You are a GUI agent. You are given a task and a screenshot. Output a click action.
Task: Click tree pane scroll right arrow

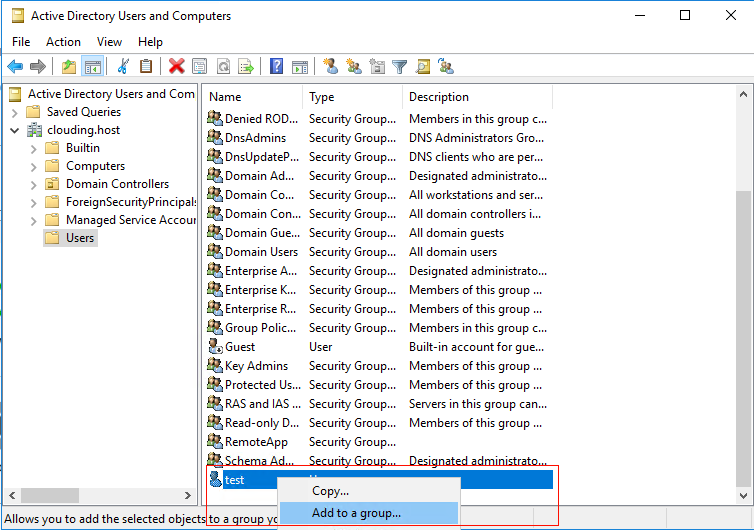point(188,495)
